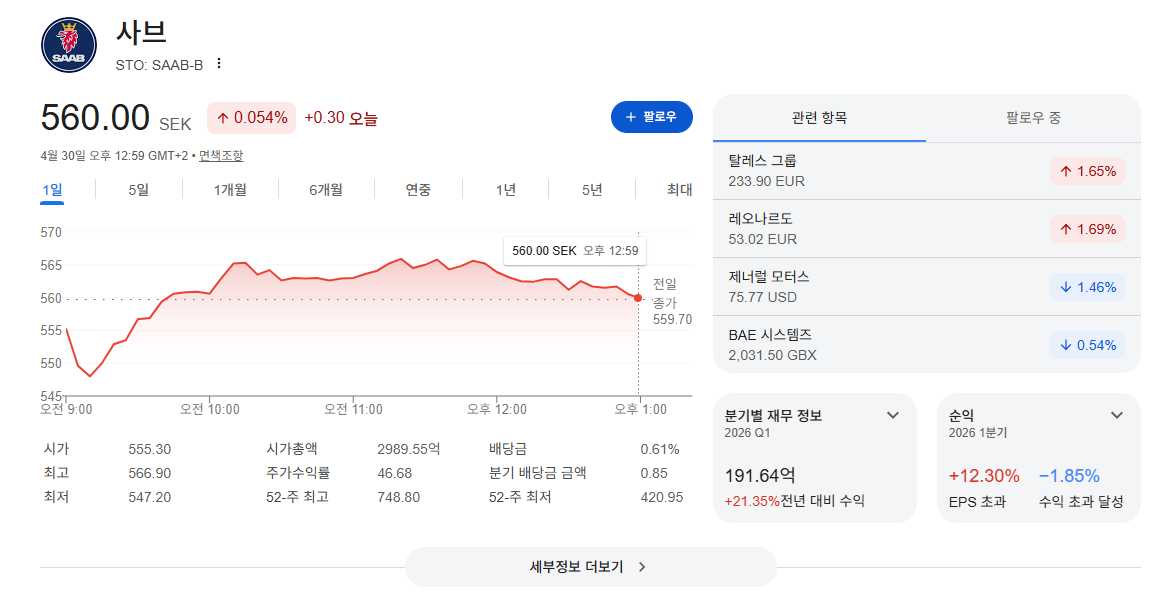Open the 면책조항 disclaimer link

(221, 156)
